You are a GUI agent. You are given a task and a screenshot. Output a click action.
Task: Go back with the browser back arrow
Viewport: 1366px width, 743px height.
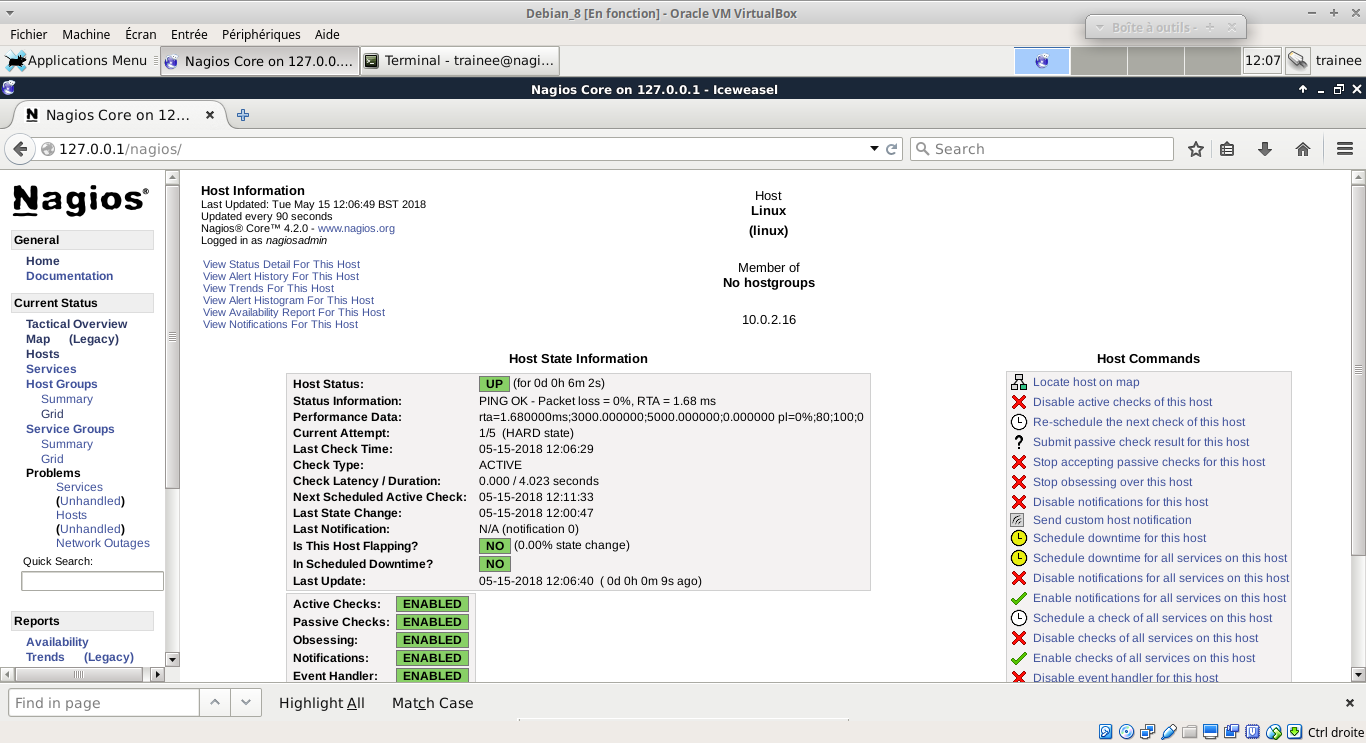[20, 149]
